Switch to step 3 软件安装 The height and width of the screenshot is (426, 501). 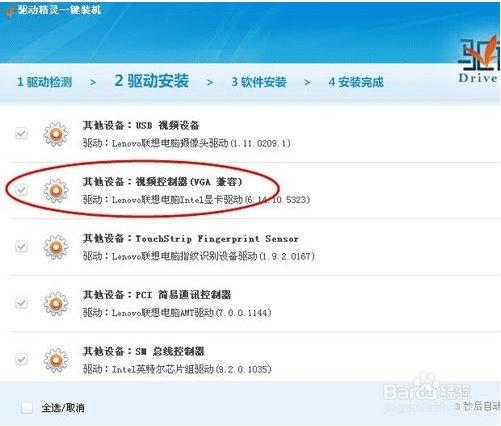tap(259, 82)
